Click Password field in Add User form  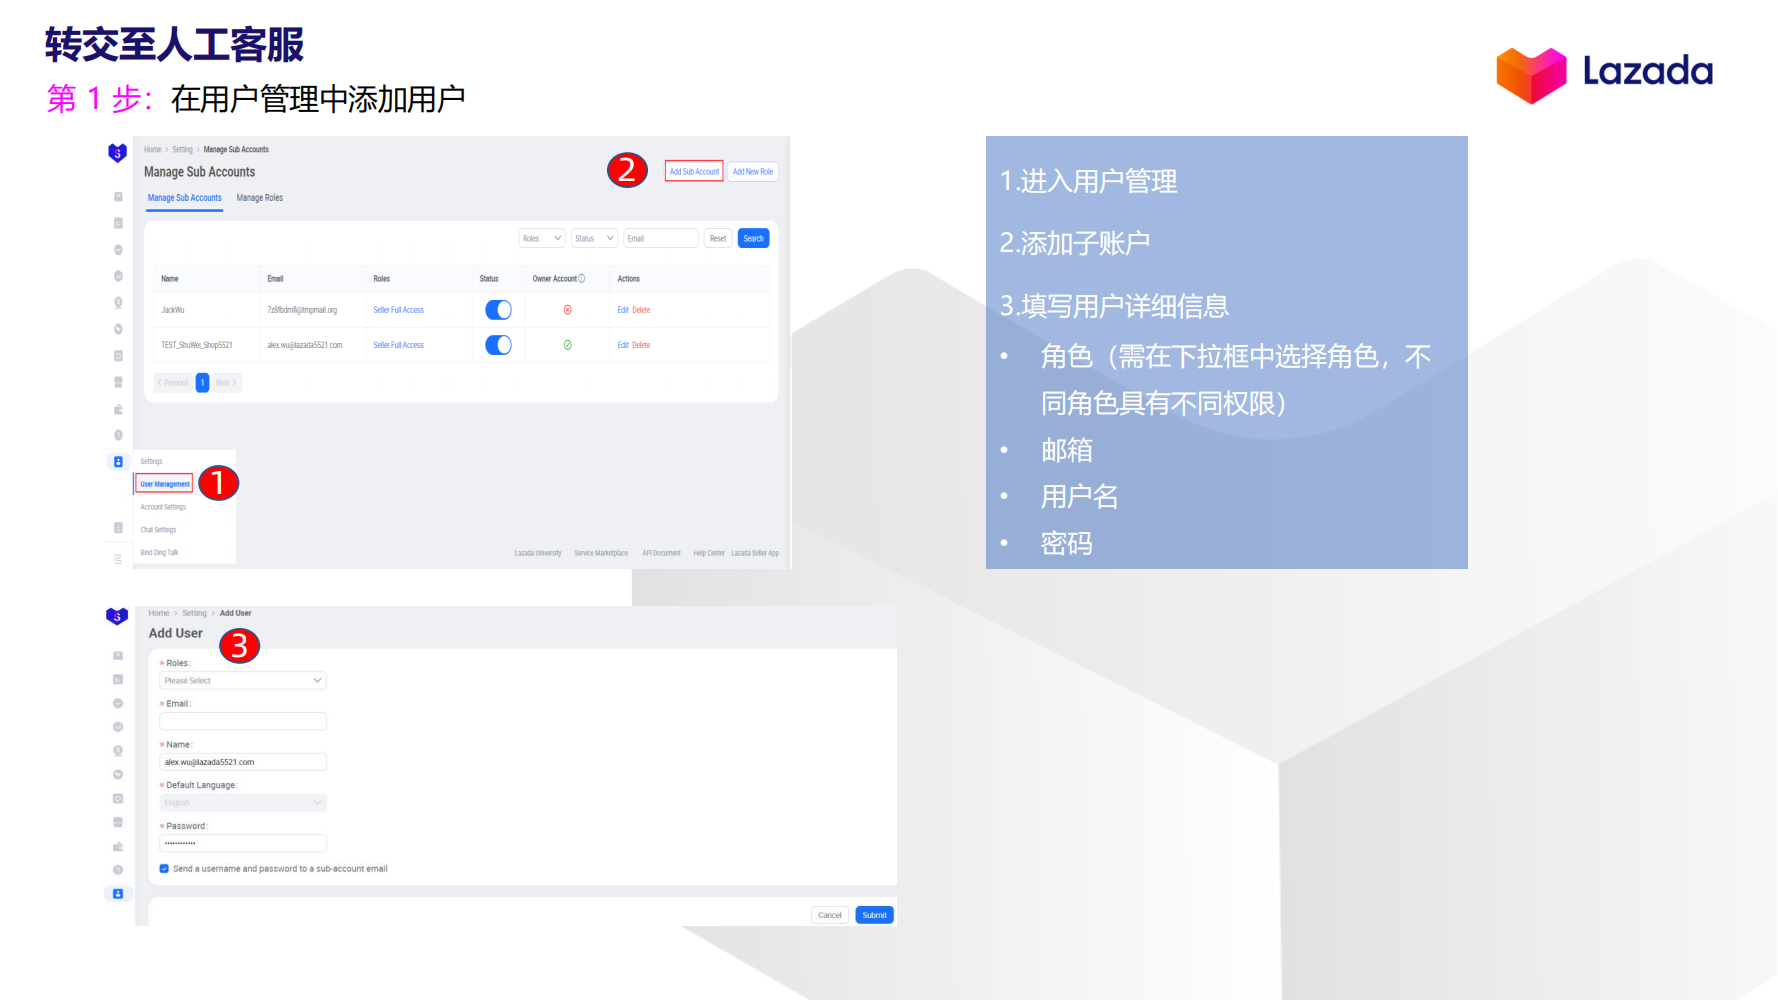243,843
